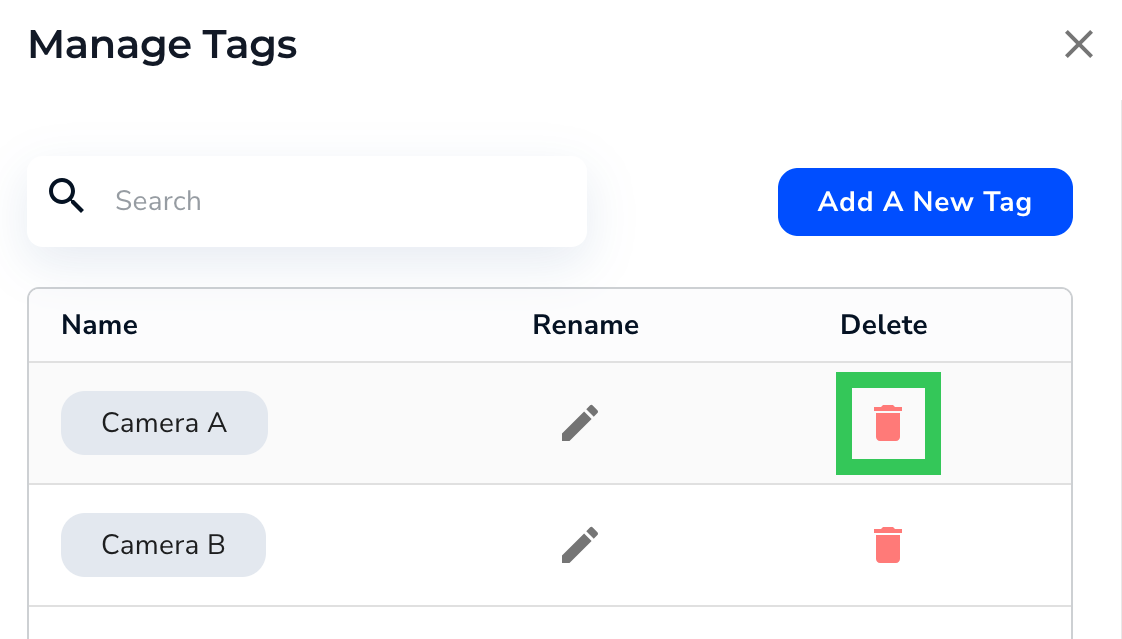
Task: Click the Delete column header
Action: click(x=883, y=325)
